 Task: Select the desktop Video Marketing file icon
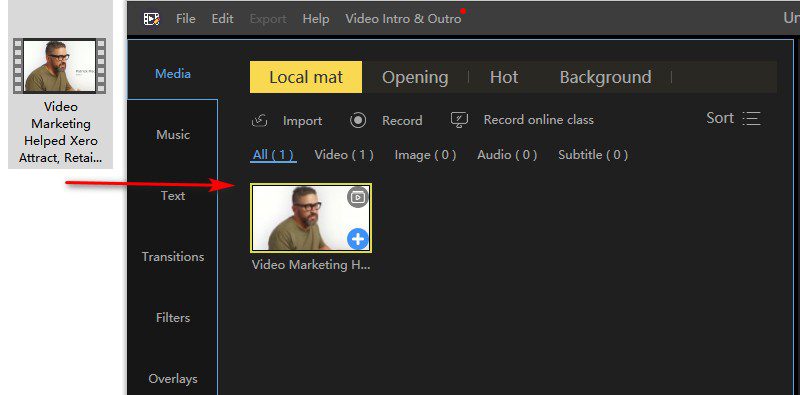[60, 66]
